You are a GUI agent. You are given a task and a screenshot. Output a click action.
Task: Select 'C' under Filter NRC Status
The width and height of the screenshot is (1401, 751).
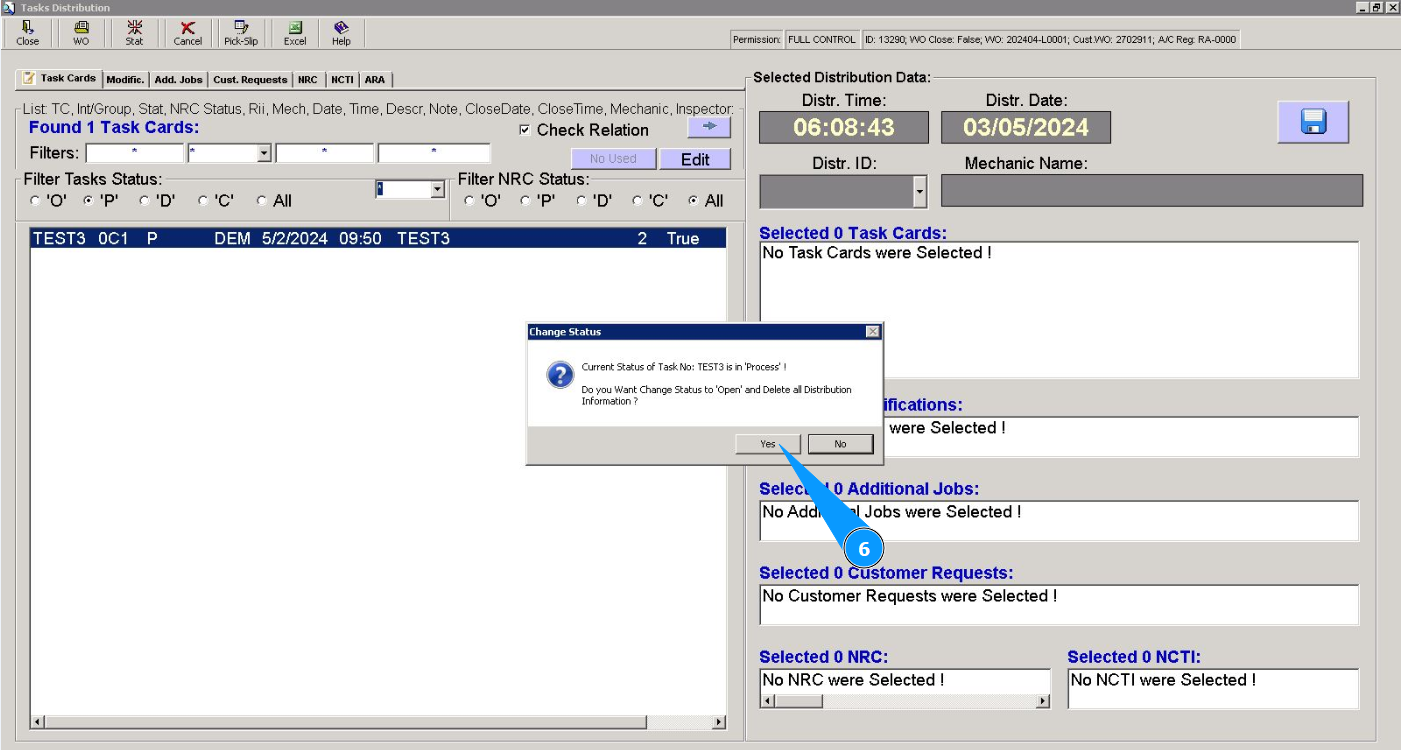(638, 201)
